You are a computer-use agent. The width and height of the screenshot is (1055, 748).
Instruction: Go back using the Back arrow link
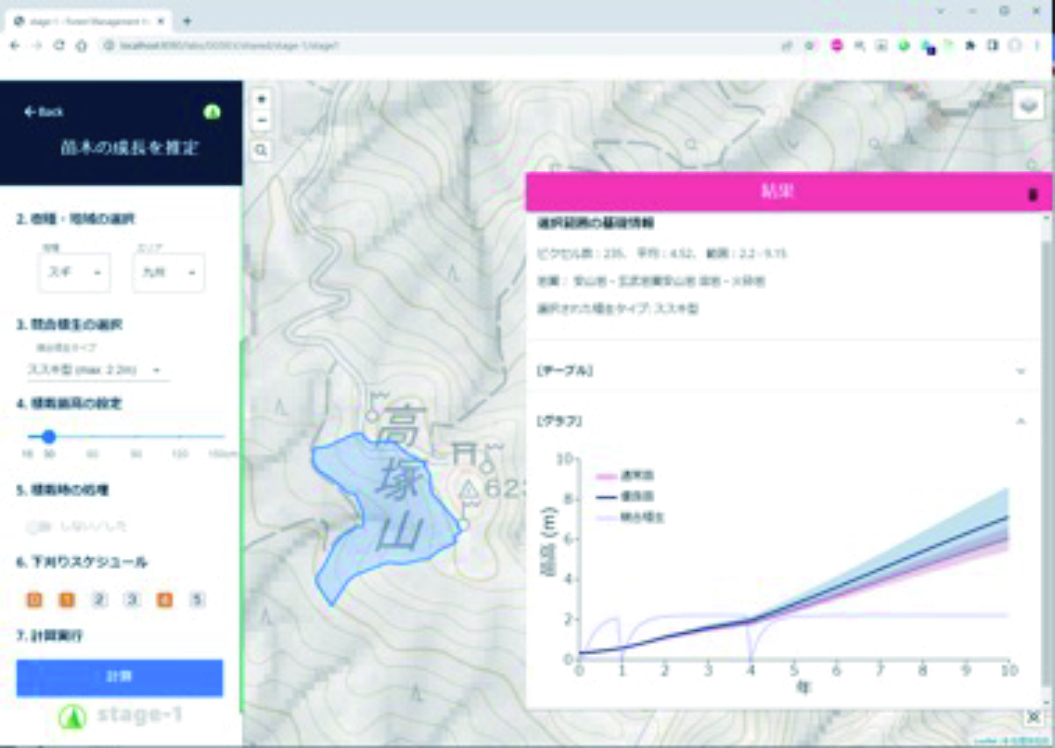44,112
